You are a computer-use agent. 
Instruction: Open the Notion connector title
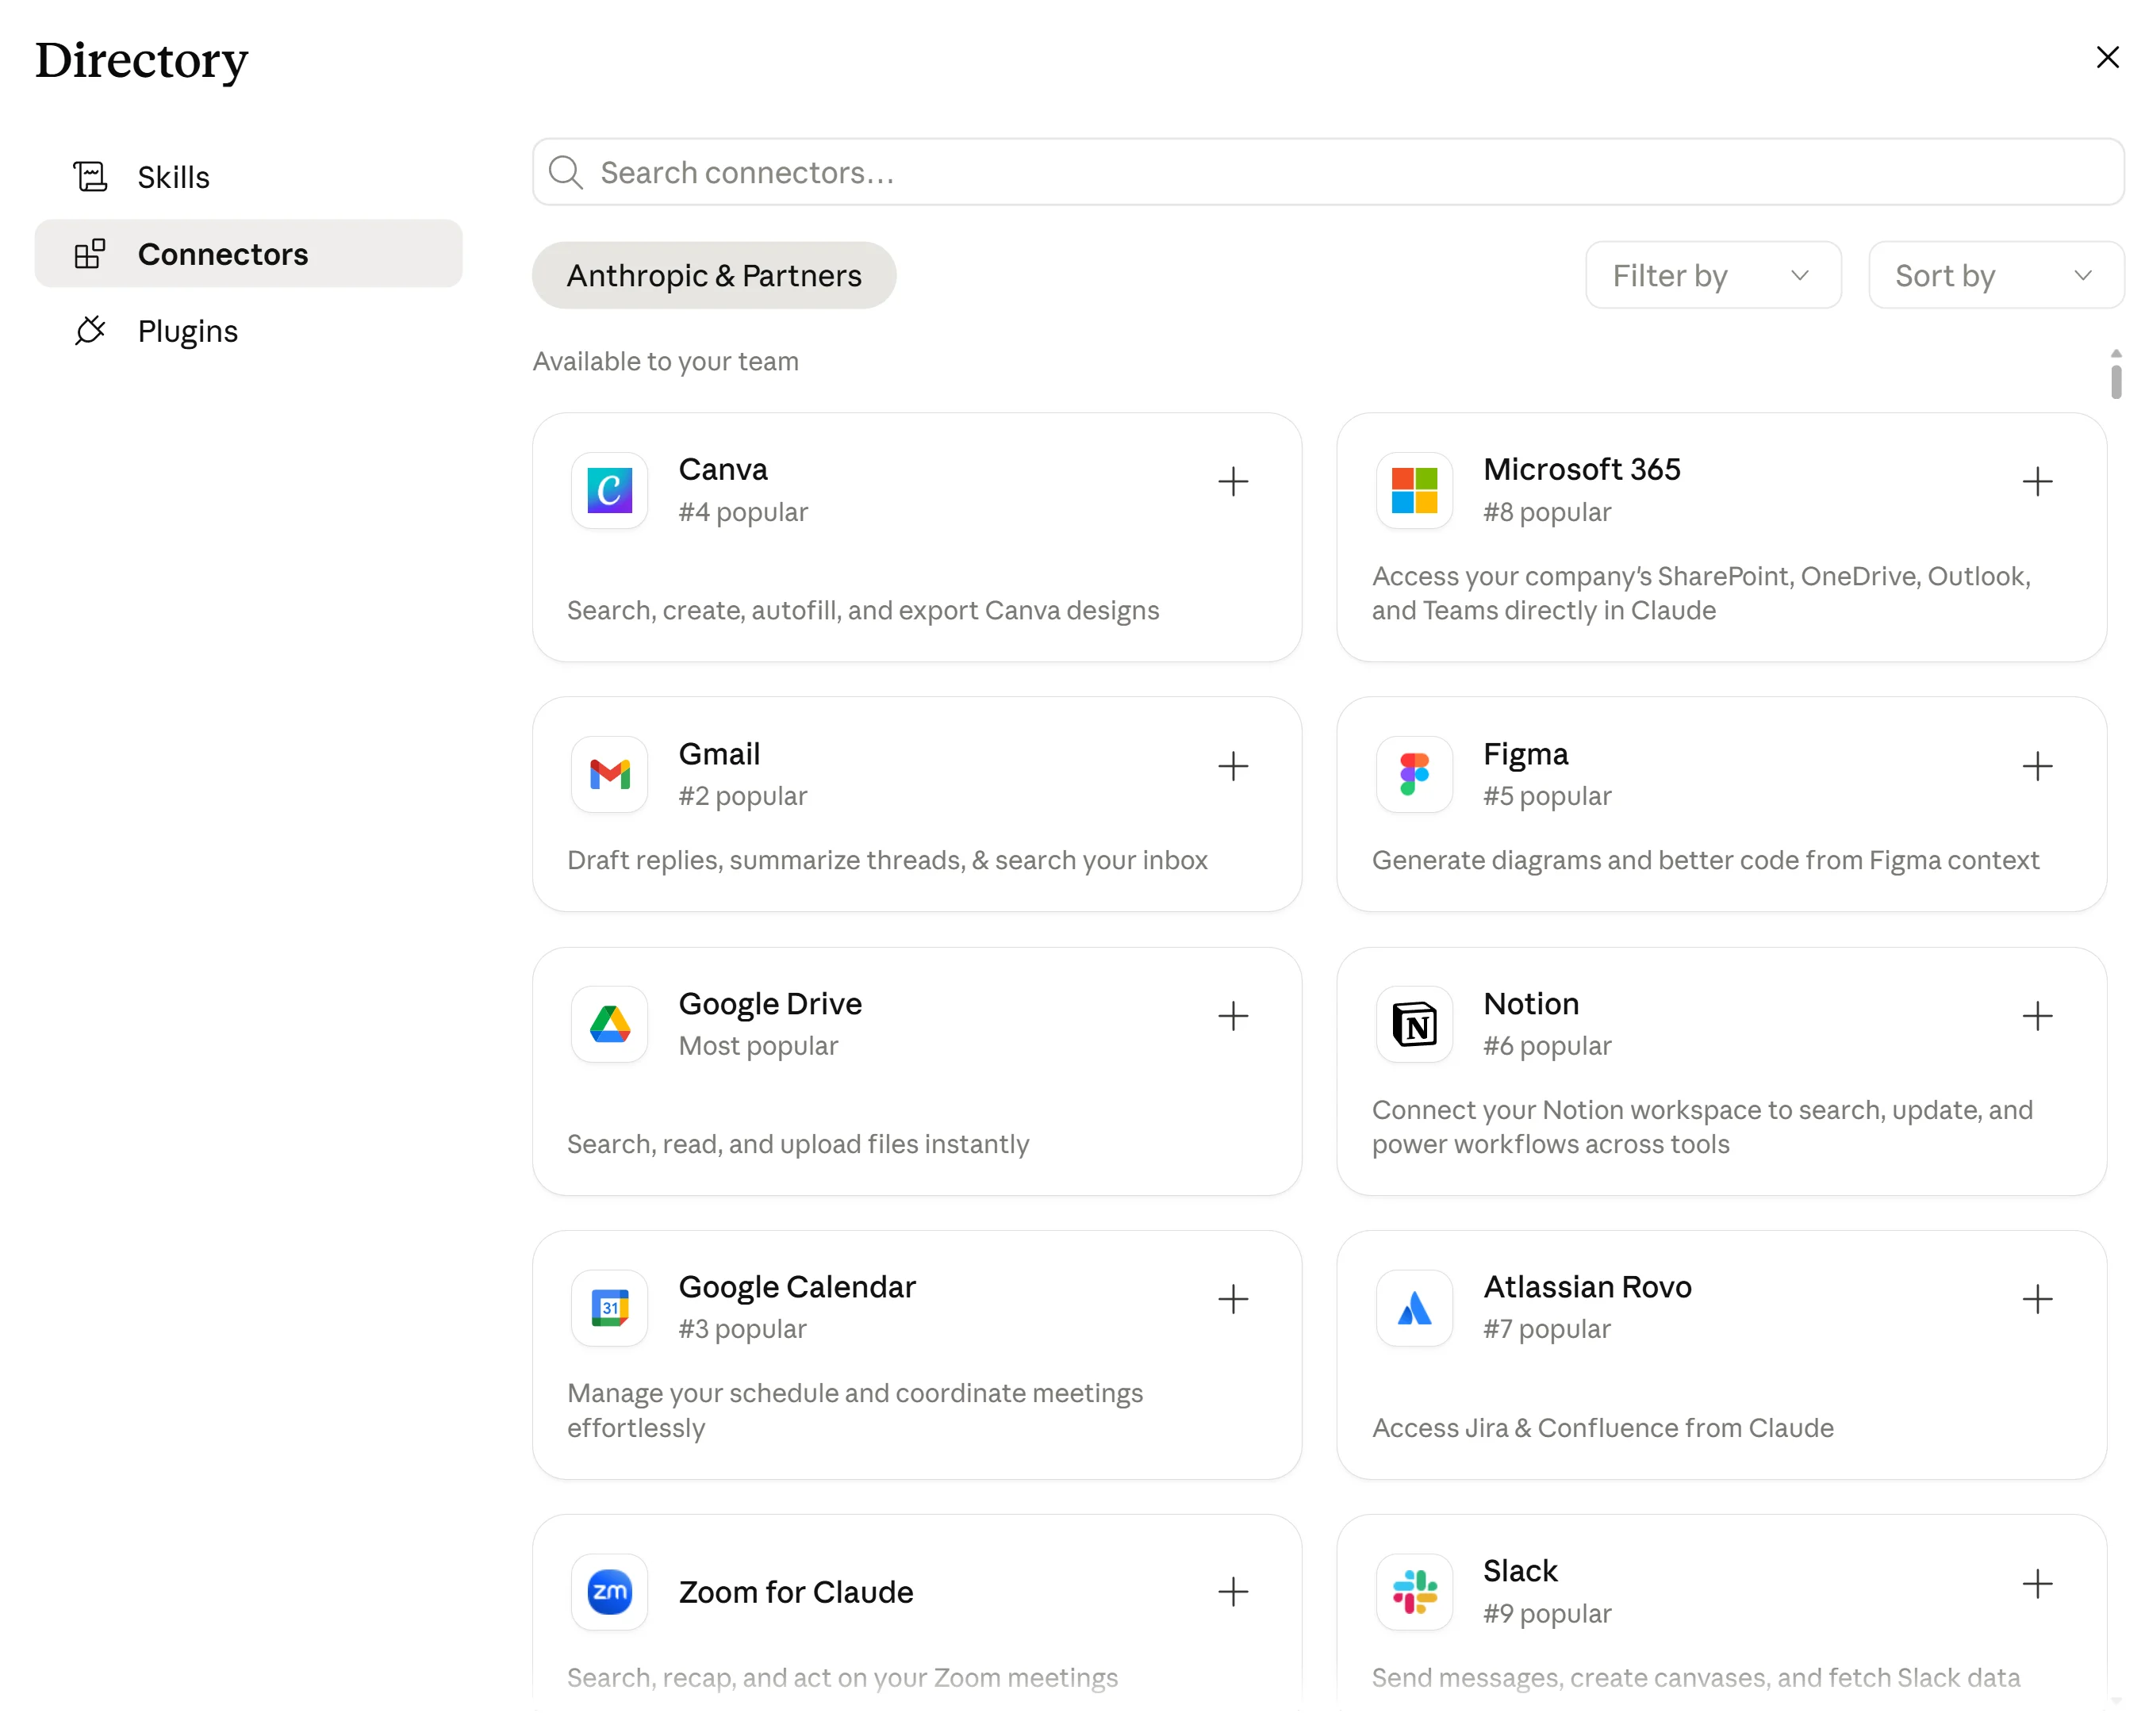coord(1531,1003)
